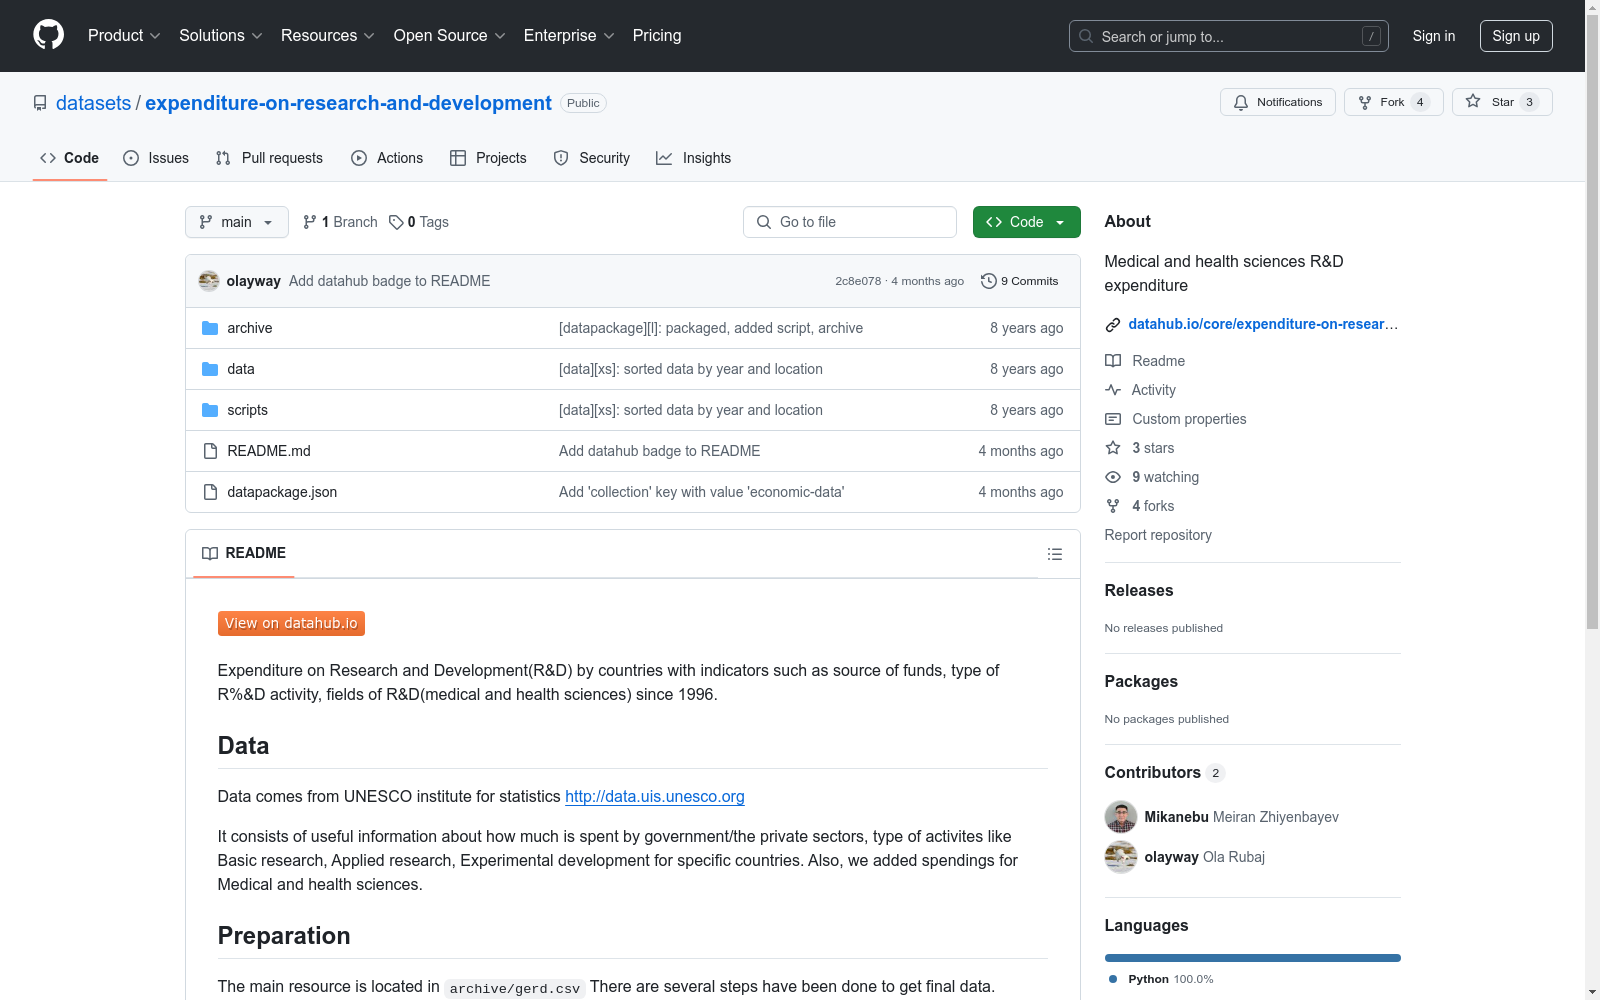Open the datapackage.json file
This screenshot has width=1600, height=1000.
point(282,492)
